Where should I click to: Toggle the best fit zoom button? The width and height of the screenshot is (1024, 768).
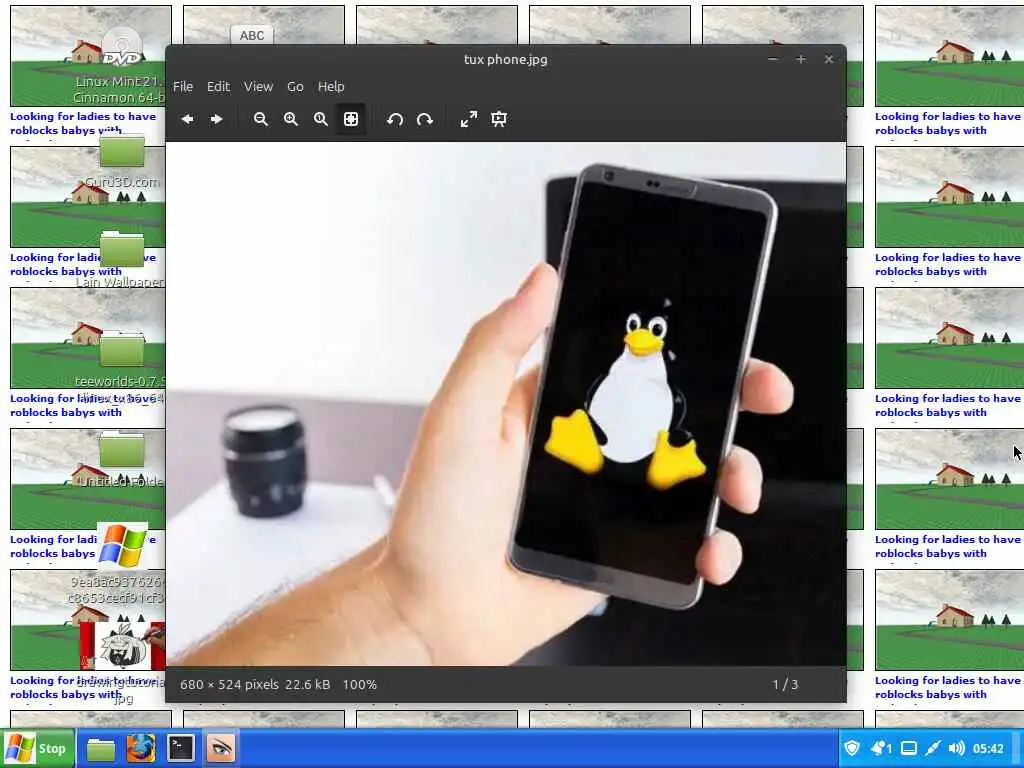[x=351, y=120]
